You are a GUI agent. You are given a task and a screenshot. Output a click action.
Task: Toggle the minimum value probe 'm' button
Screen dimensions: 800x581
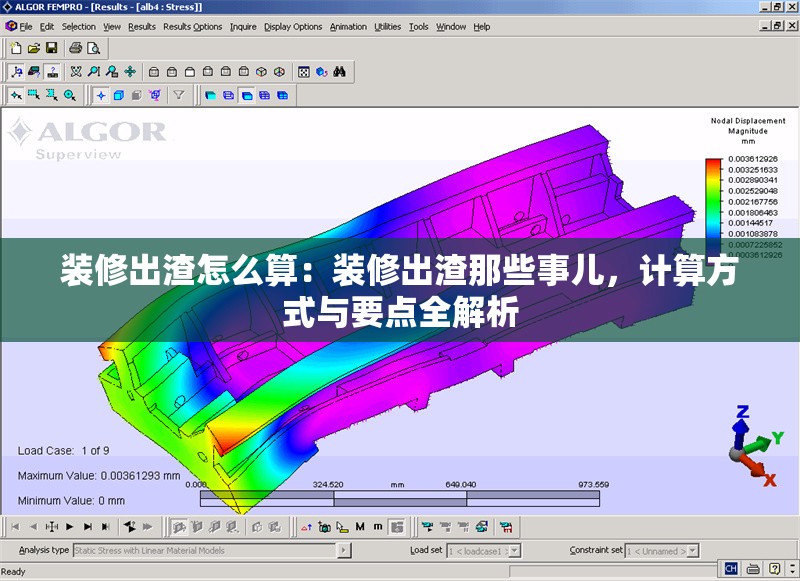tap(377, 526)
